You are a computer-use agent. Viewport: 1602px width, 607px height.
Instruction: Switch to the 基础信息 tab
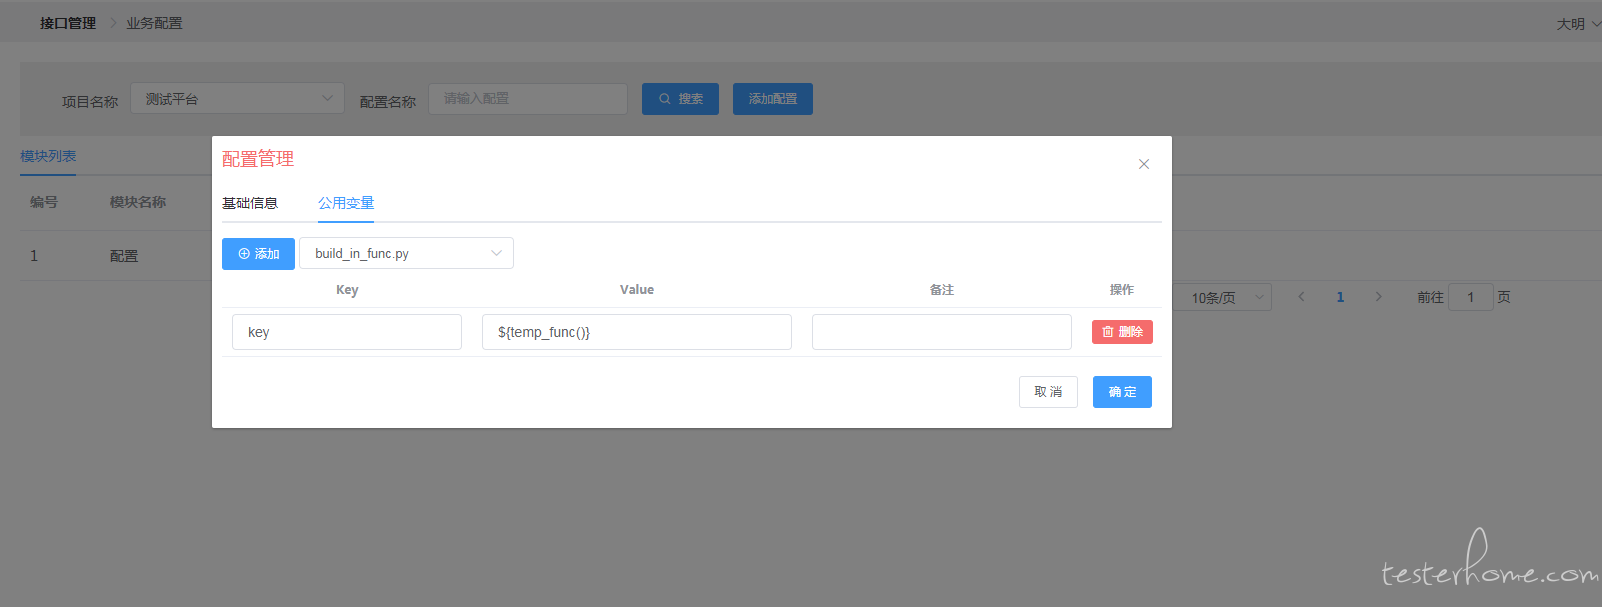[x=250, y=203]
